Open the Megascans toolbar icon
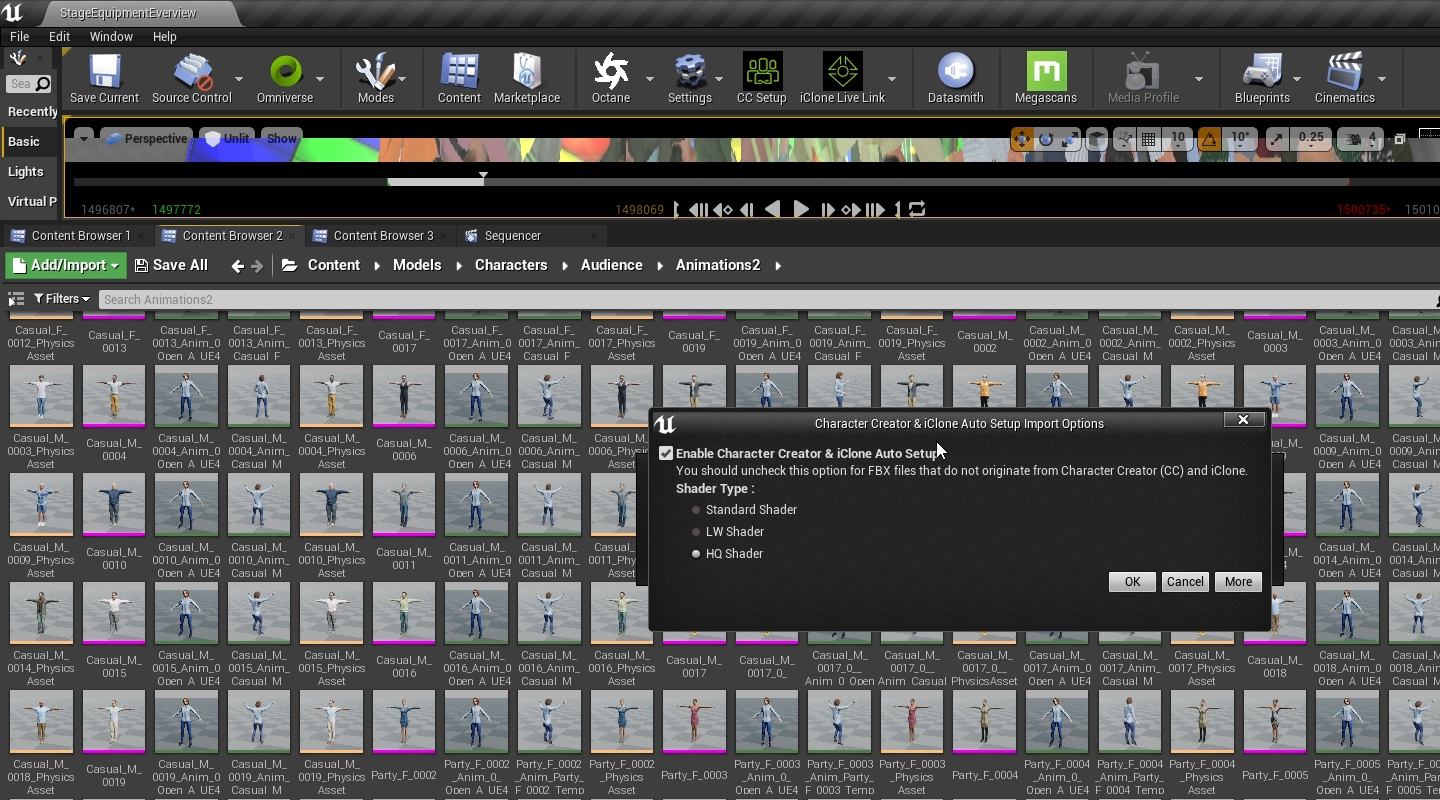Viewport: 1440px width, 800px height. 1046,78
